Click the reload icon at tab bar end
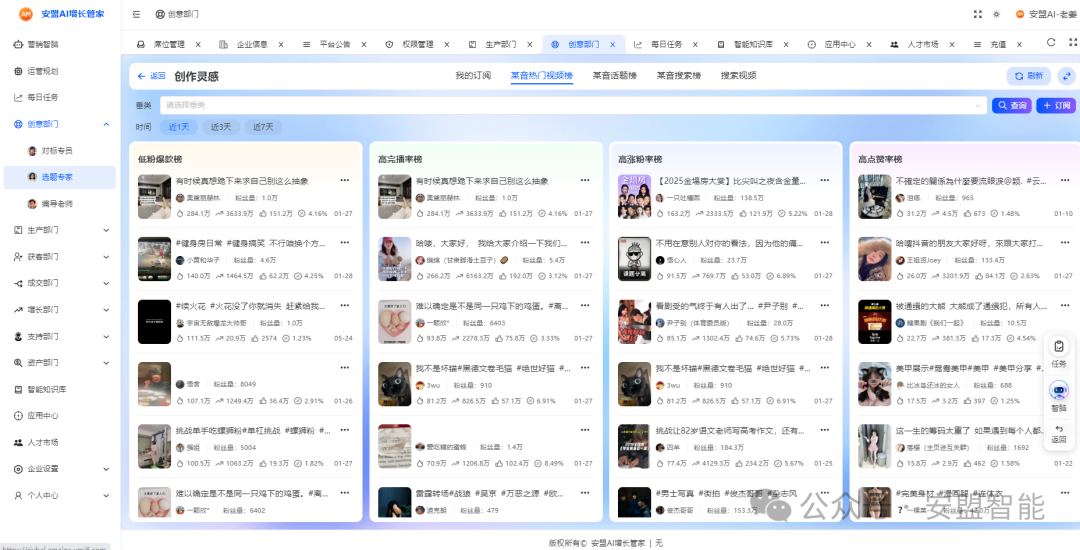This screenshot has width=1080, height=550. point(1050,42)
